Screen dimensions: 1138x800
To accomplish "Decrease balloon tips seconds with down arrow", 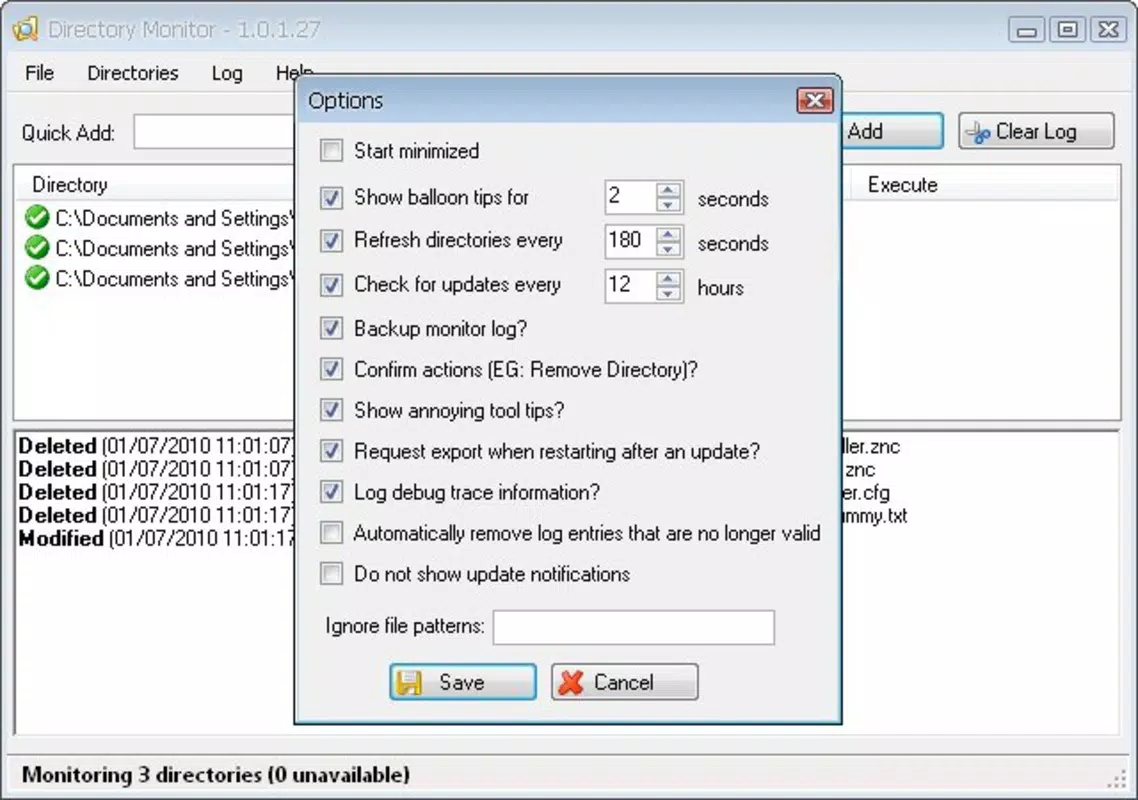I will [x=668, y=205].
